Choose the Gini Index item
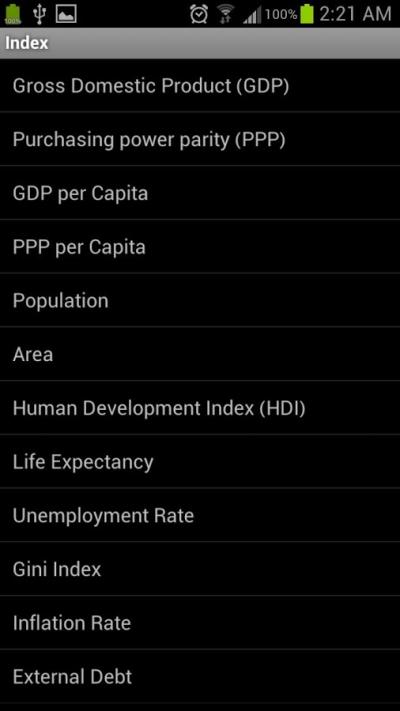Viewport: 400px width, 711px height. tap(200, 569)
